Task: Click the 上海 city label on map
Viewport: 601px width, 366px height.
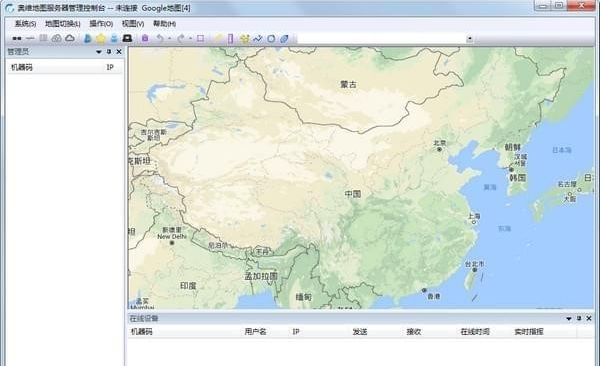Action: click(x=474, y=216)
